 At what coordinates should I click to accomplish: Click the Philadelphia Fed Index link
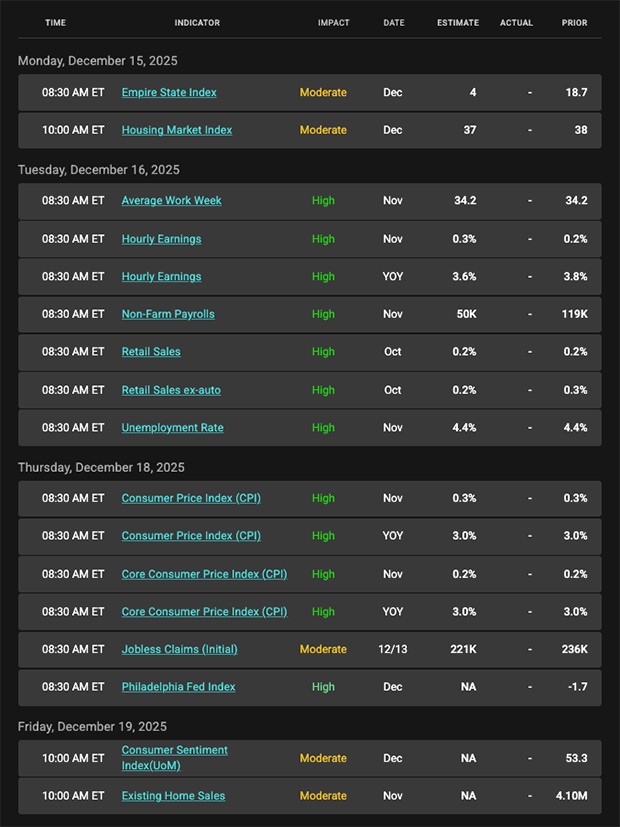(x=178, y=687)
